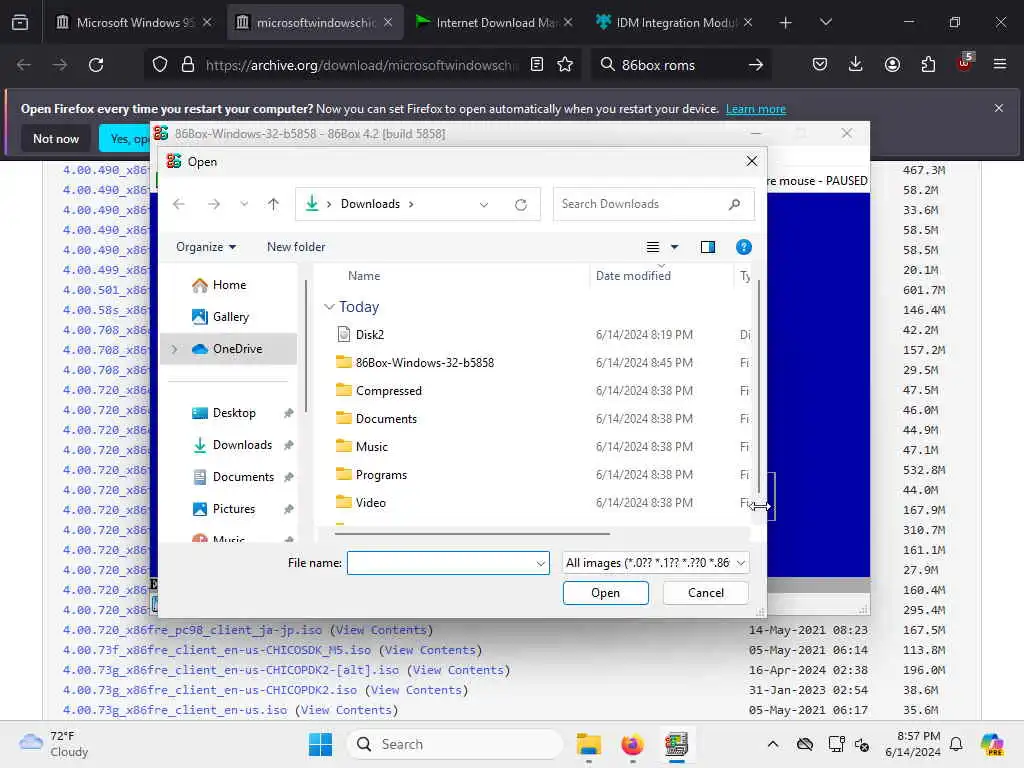
Task: Open Firefox application hamburger menu
Action: click(1000, 64)
